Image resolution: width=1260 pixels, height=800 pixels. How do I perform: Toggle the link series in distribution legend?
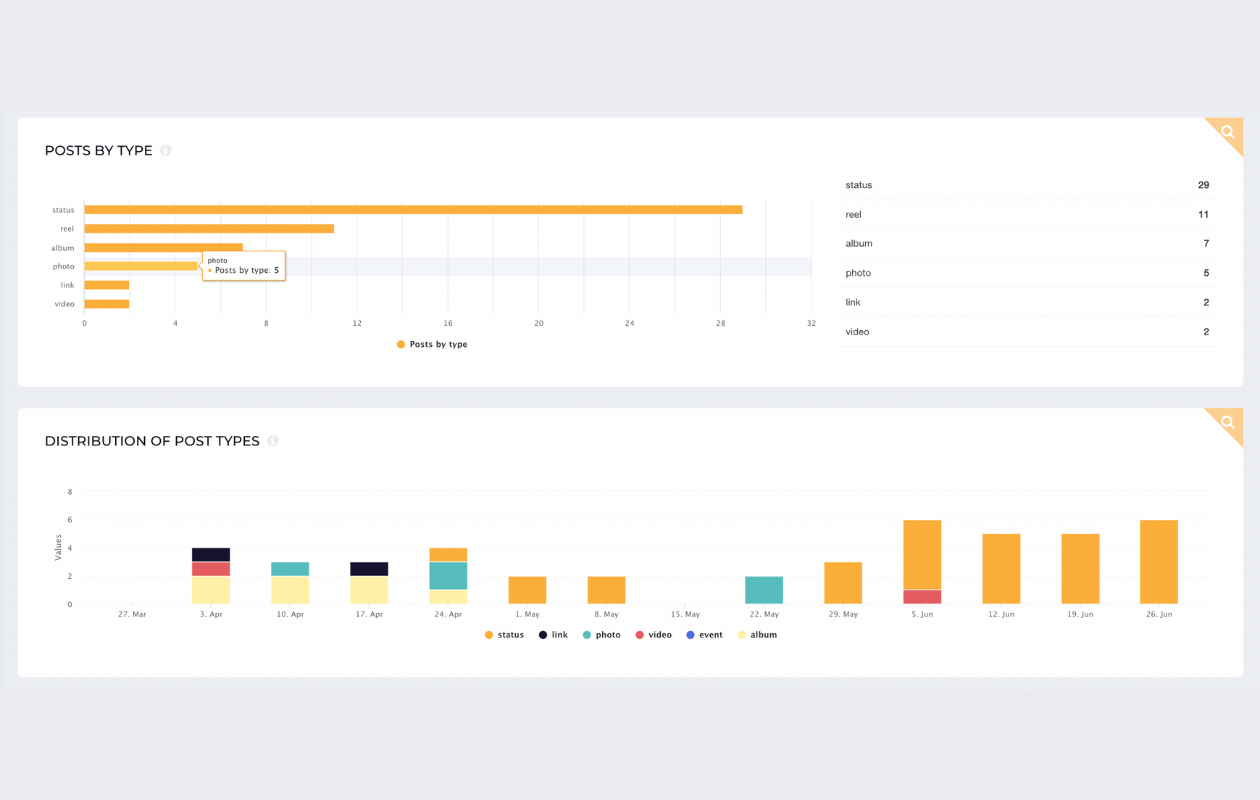(x=553, y=635)
